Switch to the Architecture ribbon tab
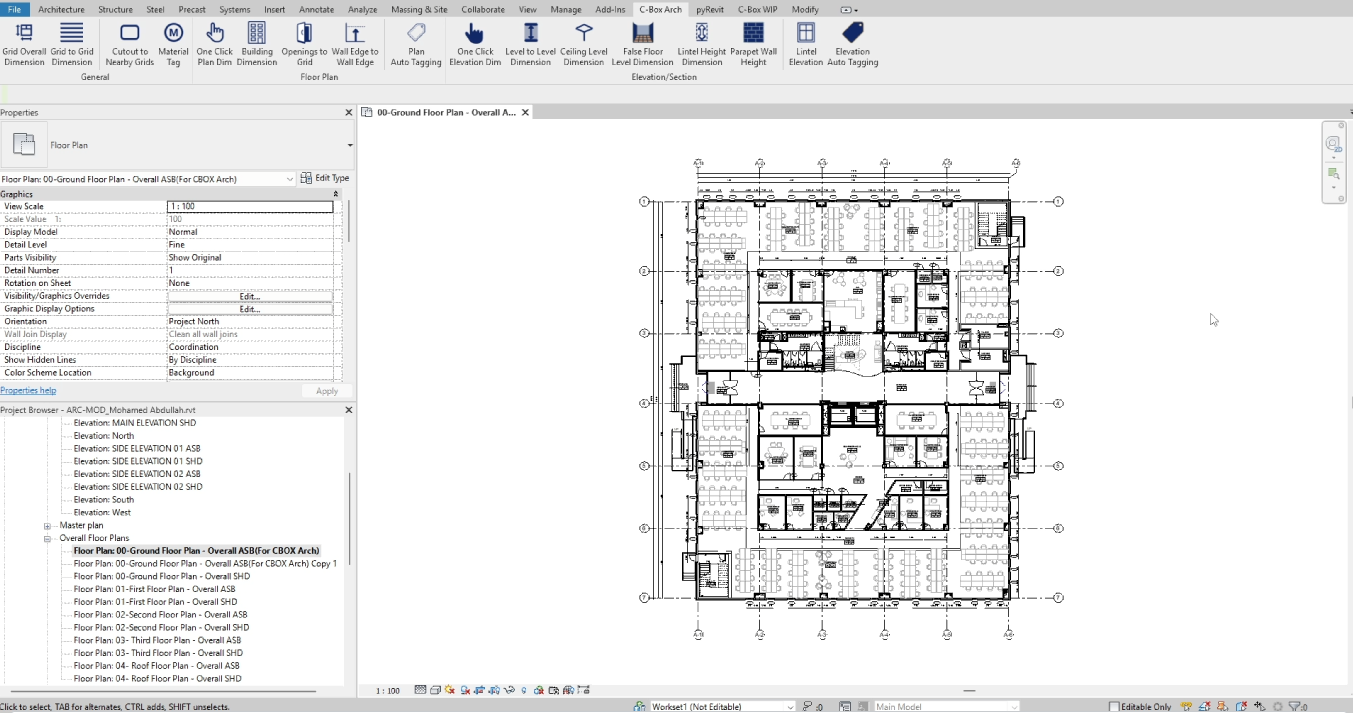This screenshot has width=1353, height=713. click(x=62, y=9)
